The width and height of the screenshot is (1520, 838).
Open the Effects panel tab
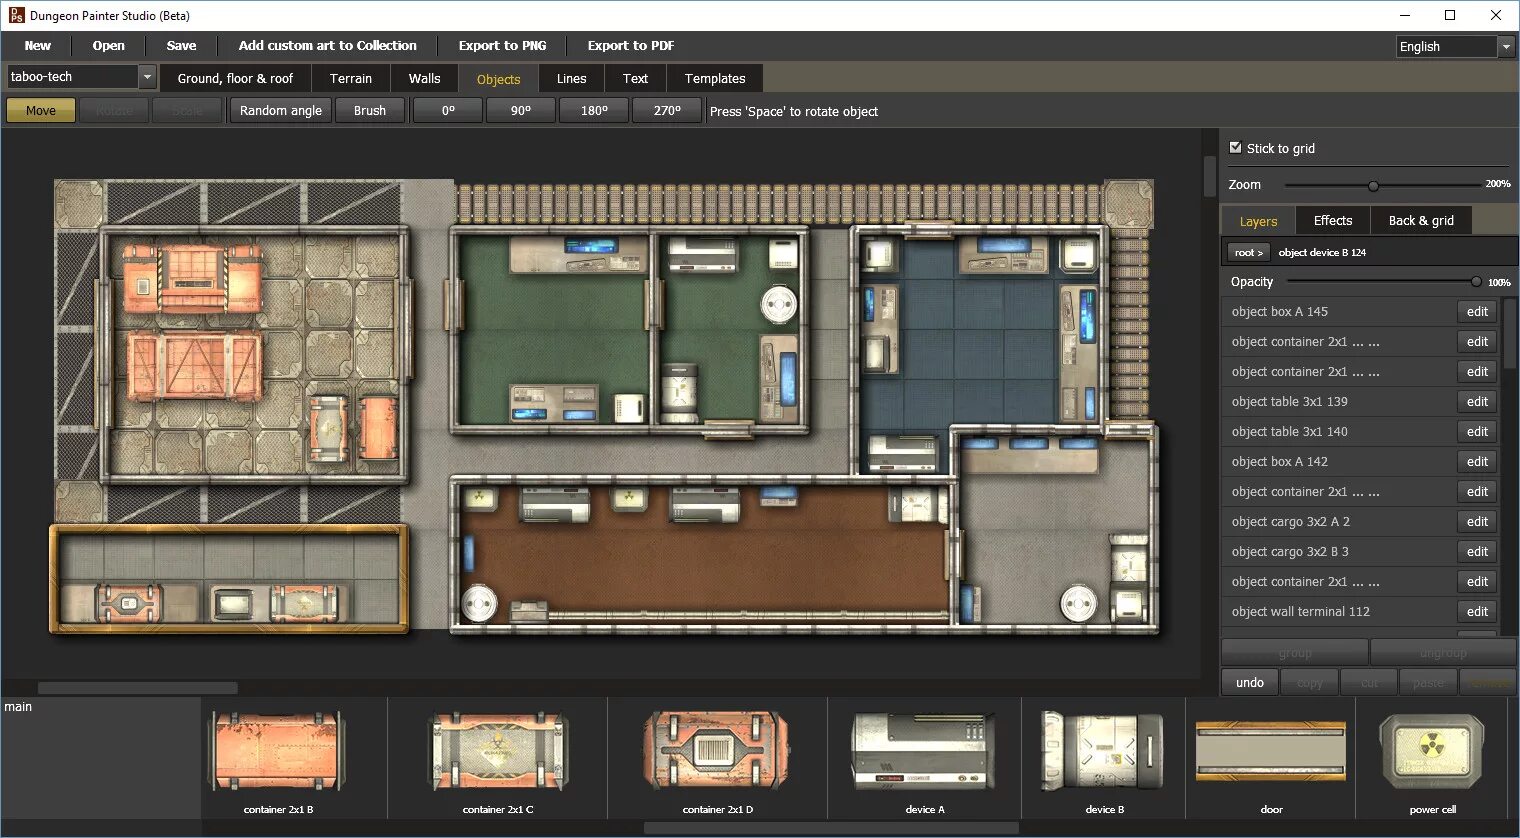[x=1332, y=220]
